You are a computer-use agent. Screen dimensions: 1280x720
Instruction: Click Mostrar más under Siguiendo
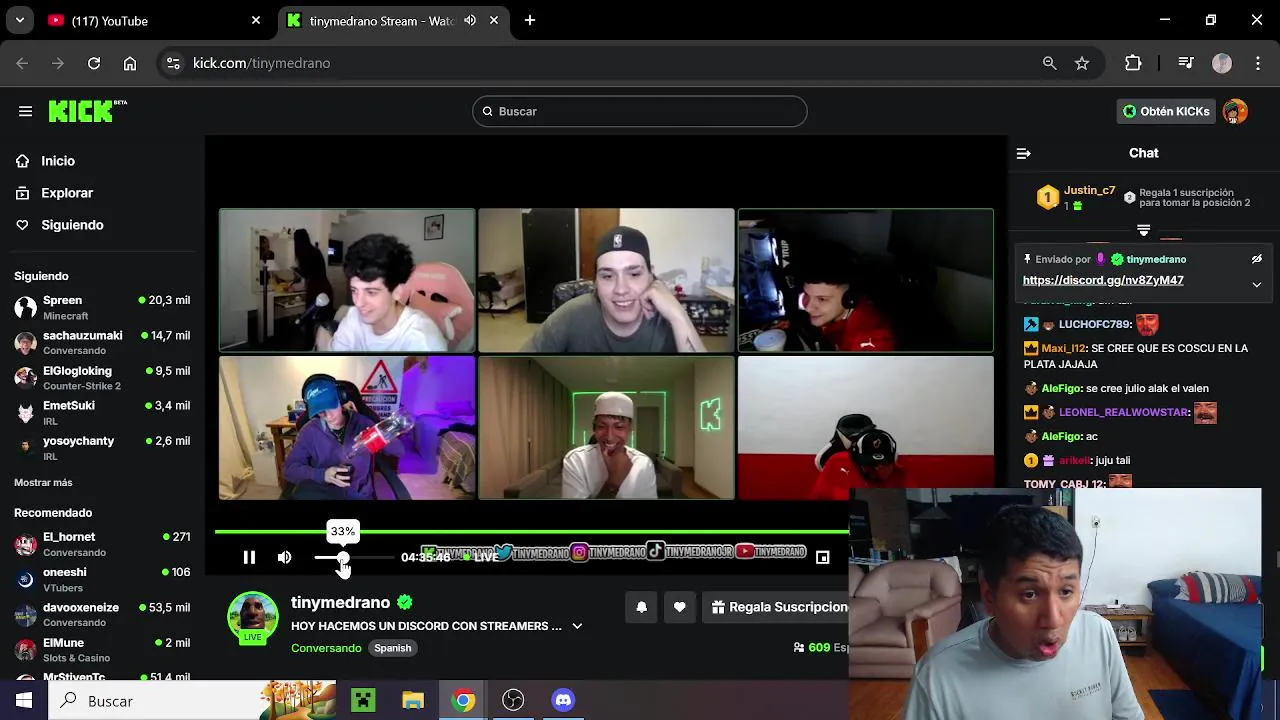pyautogui.click(x=43, y=482)
